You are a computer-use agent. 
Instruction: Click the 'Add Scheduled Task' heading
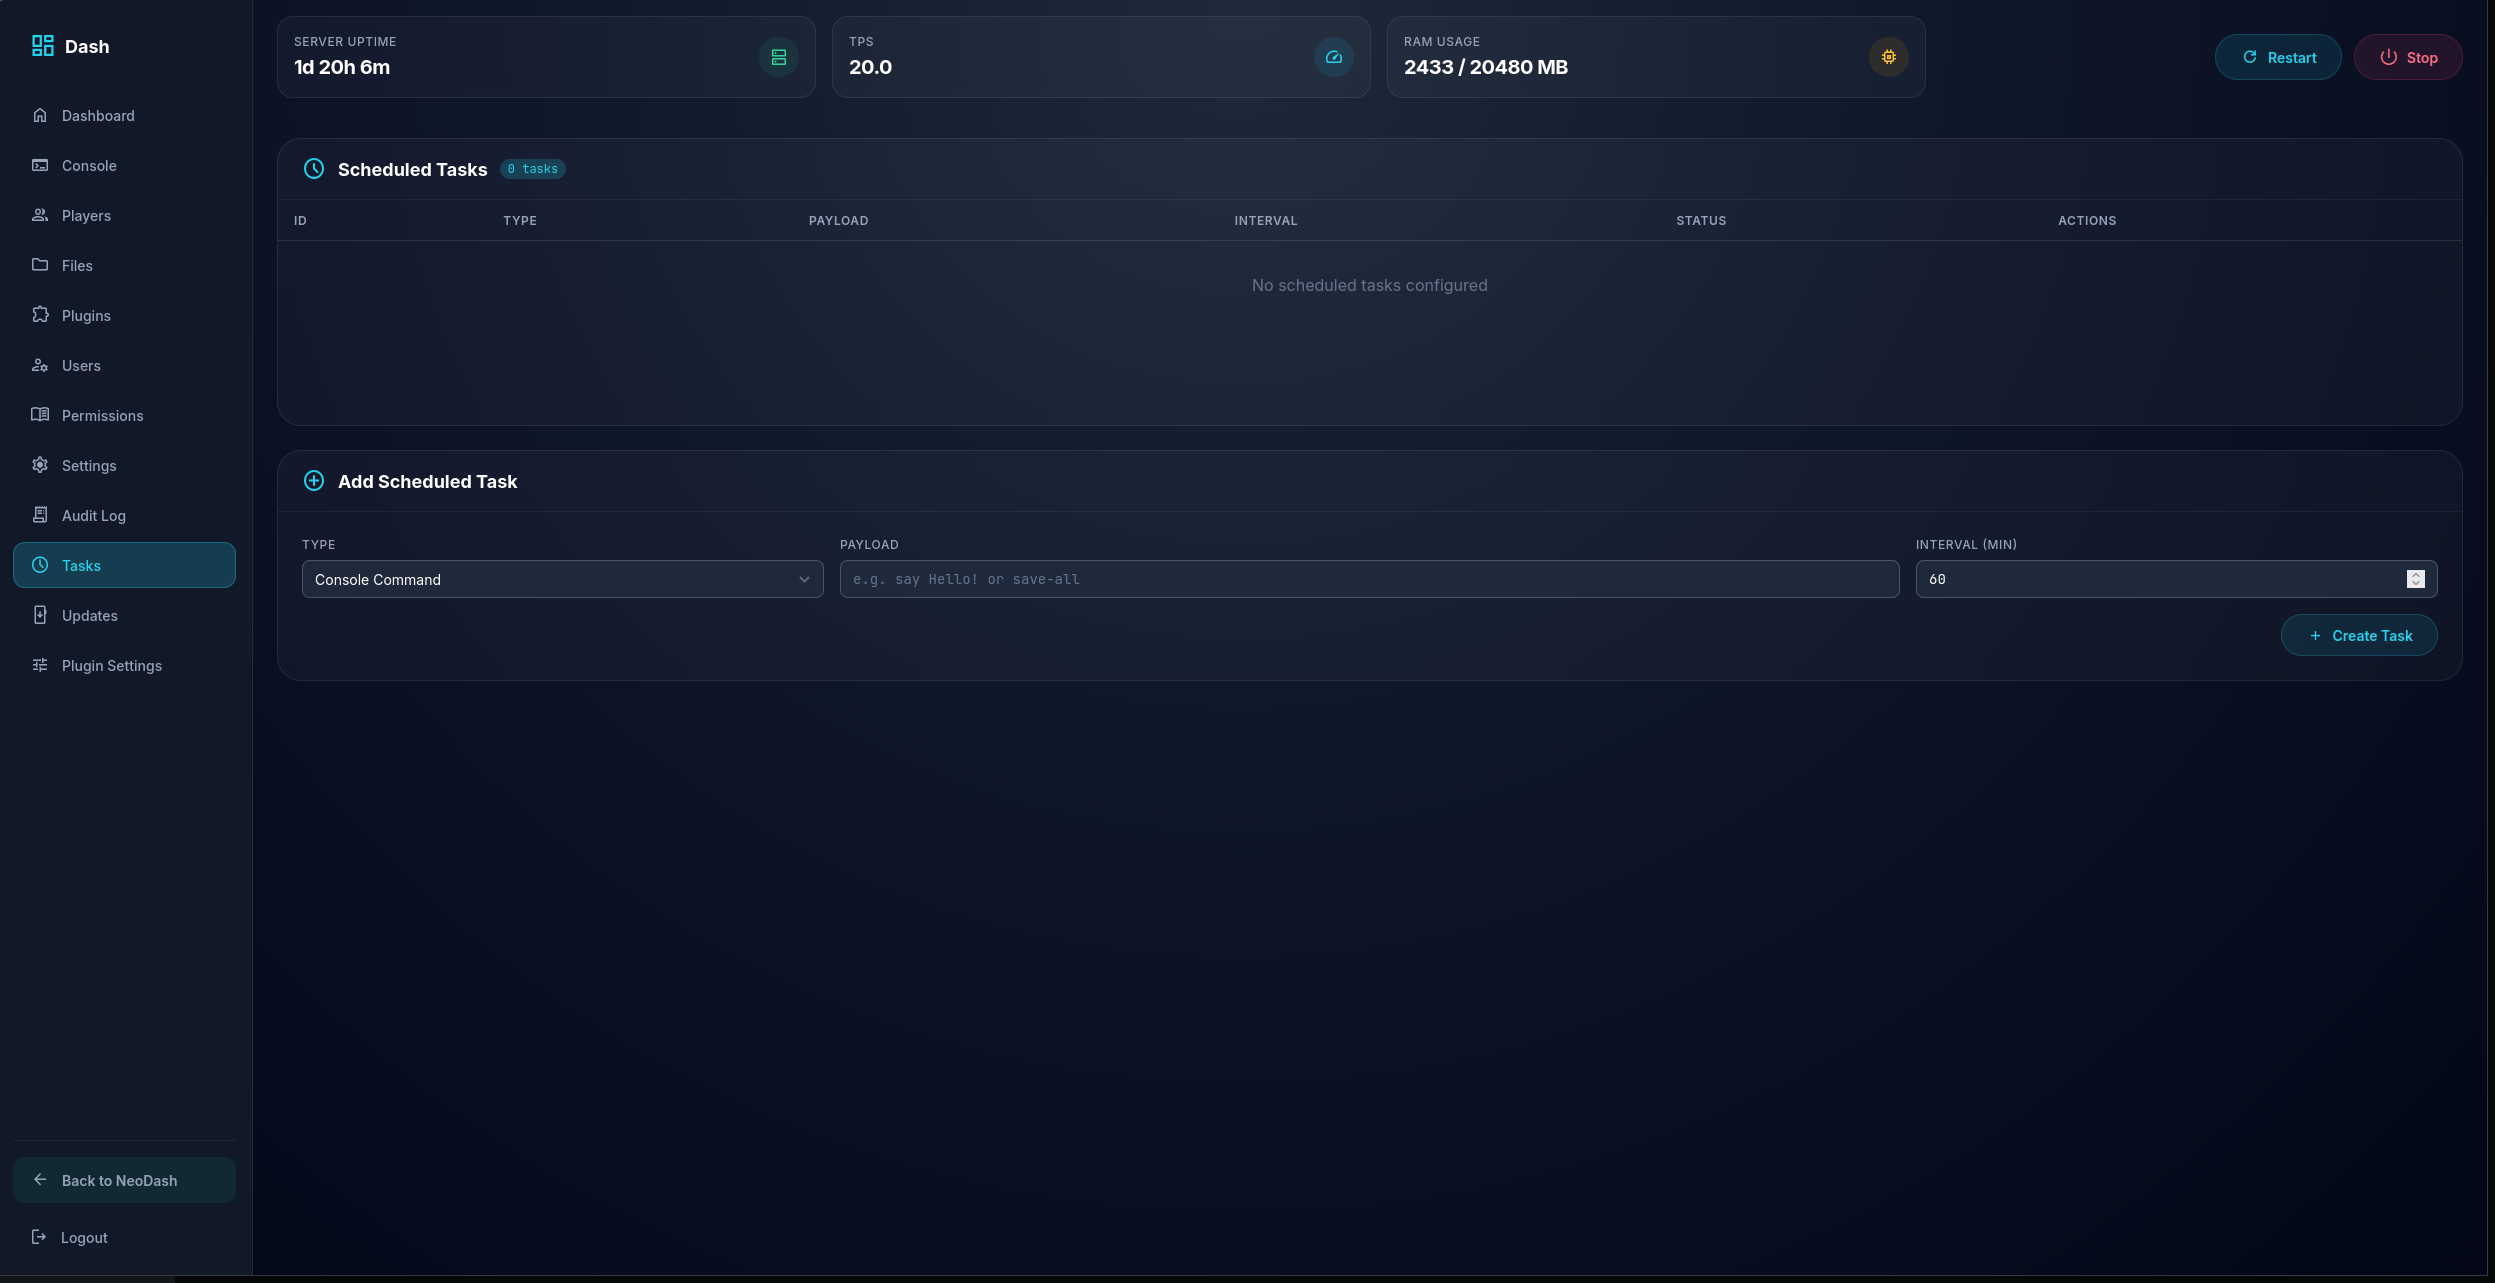[427, 481]
